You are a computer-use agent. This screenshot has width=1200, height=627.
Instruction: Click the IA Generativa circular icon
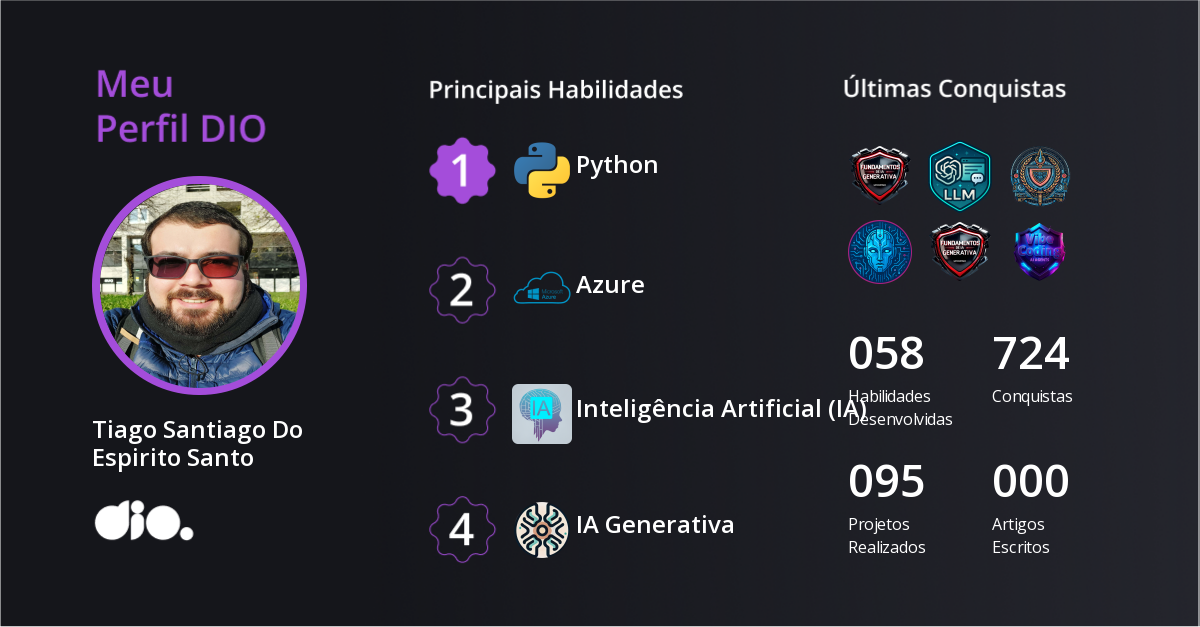point(541,530)
